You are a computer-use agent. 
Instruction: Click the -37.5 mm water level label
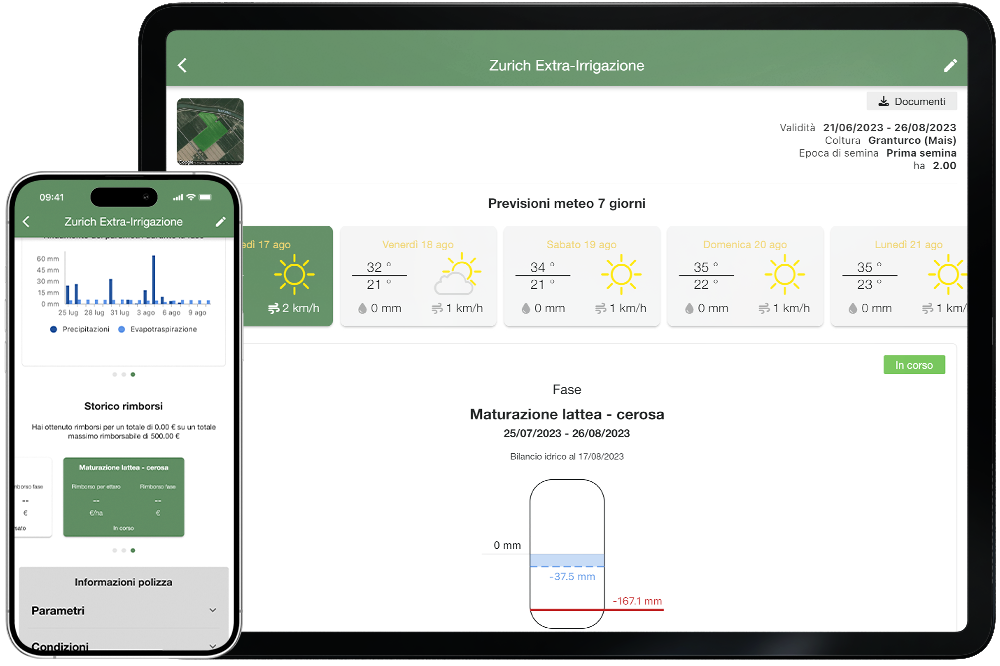(x=572, y=577)
